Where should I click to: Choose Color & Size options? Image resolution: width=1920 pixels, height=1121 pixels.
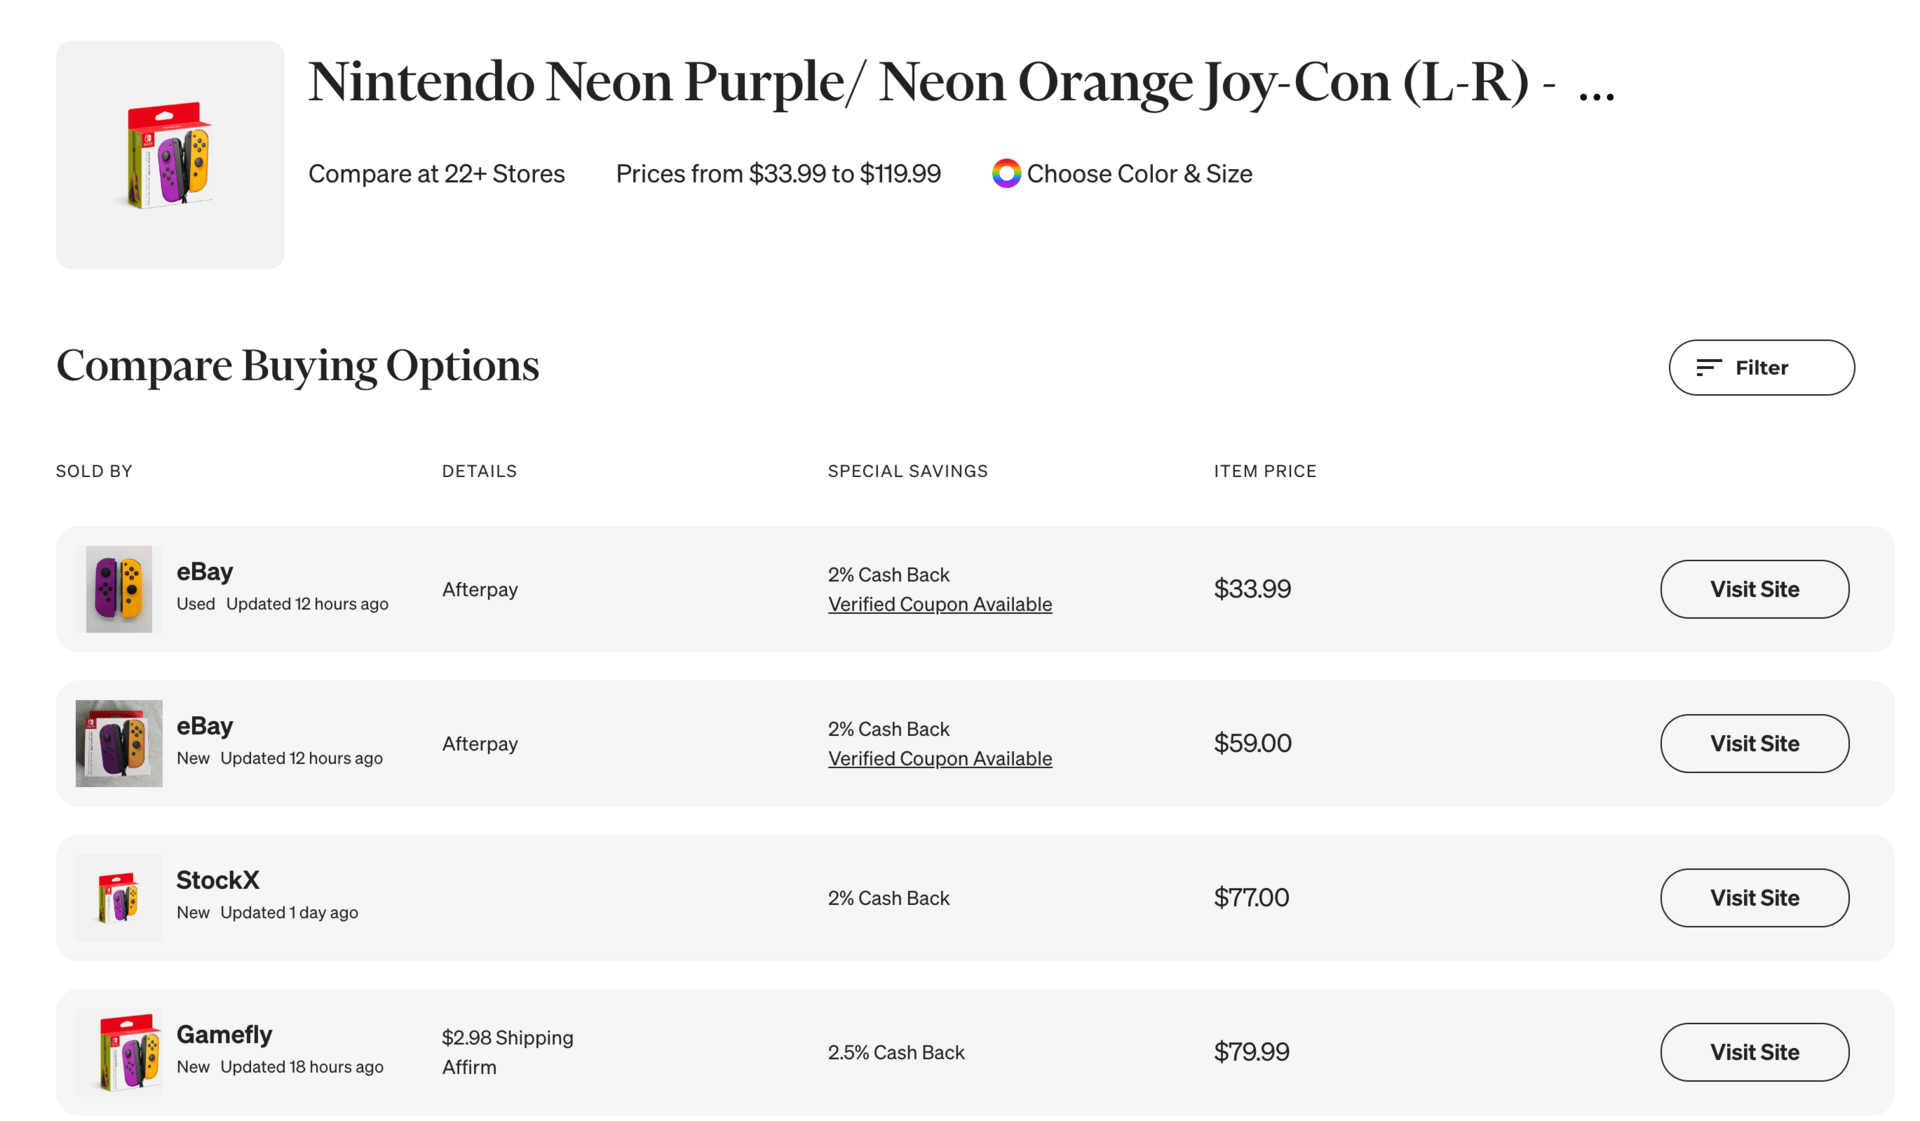1139,174
